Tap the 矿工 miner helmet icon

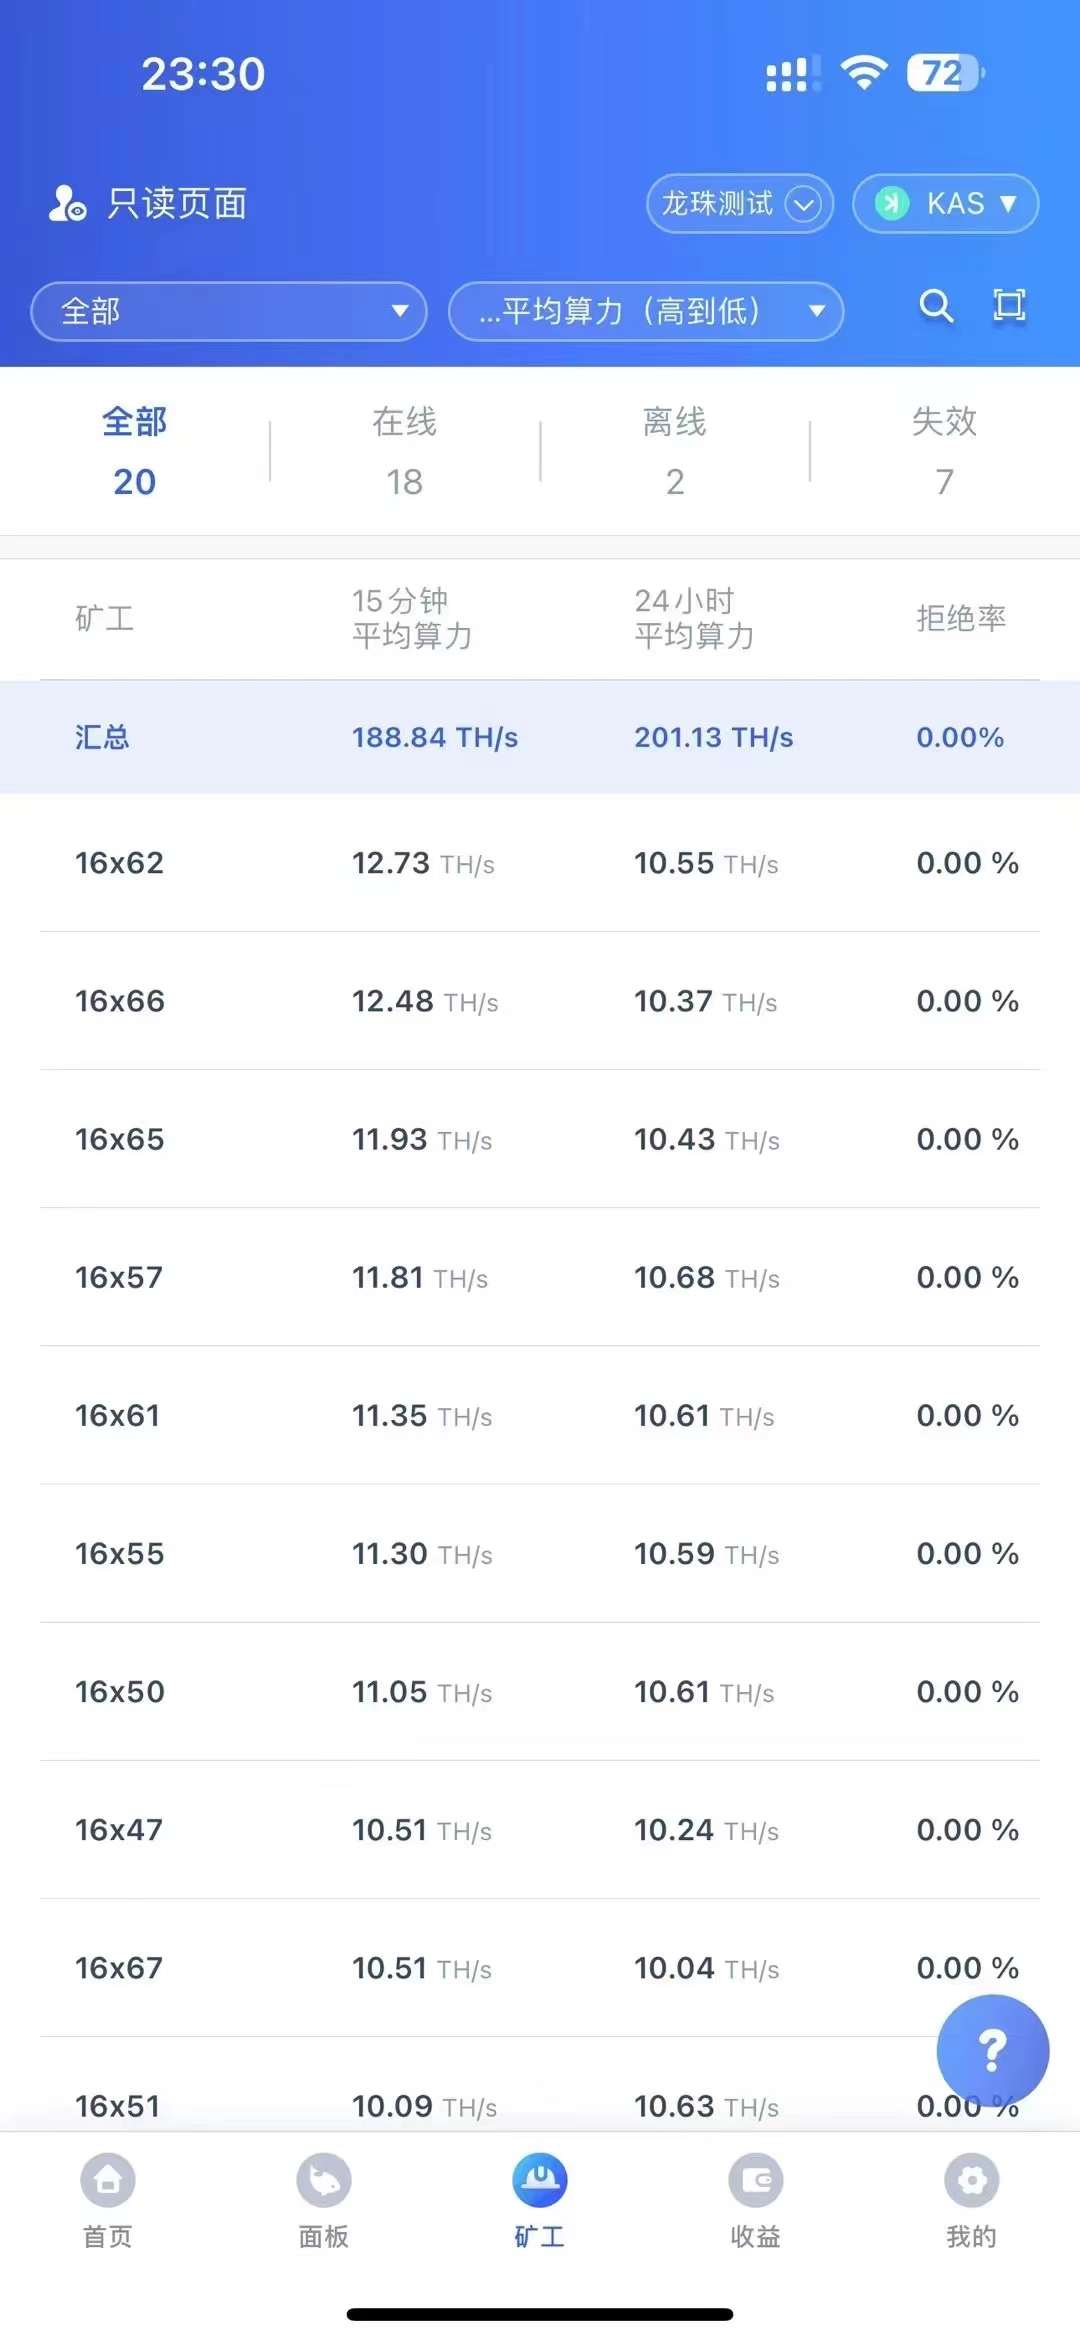click(x=540, y=2180)
